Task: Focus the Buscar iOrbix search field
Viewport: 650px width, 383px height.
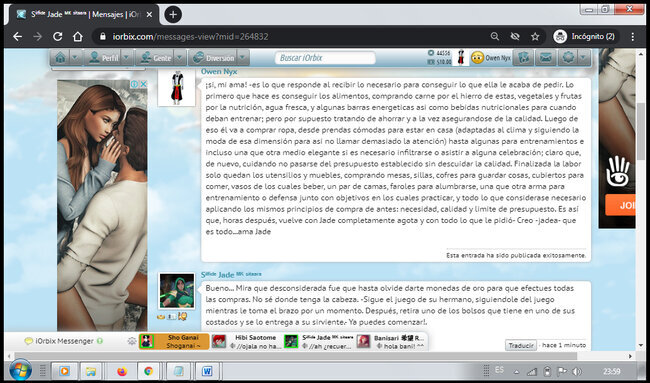Action: coord(325,58)
